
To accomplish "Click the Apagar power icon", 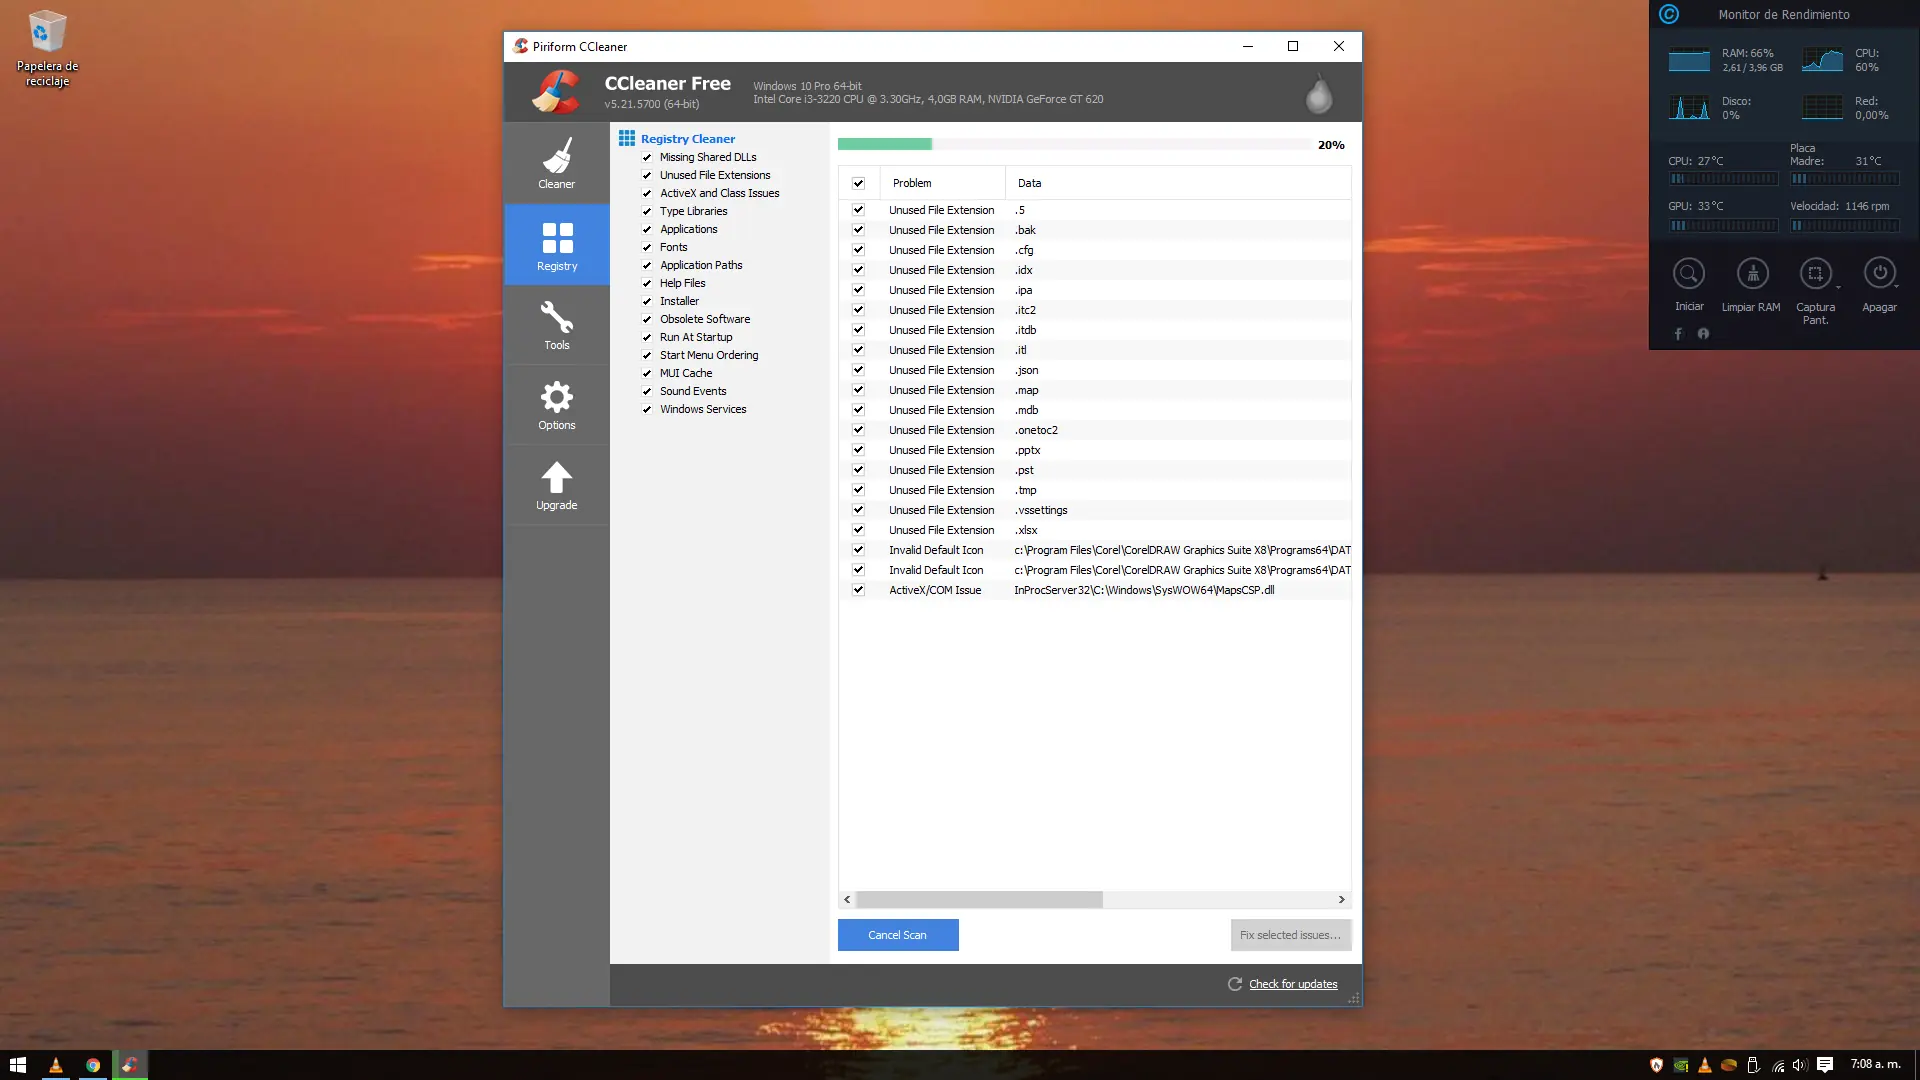I will [1879, 273].
